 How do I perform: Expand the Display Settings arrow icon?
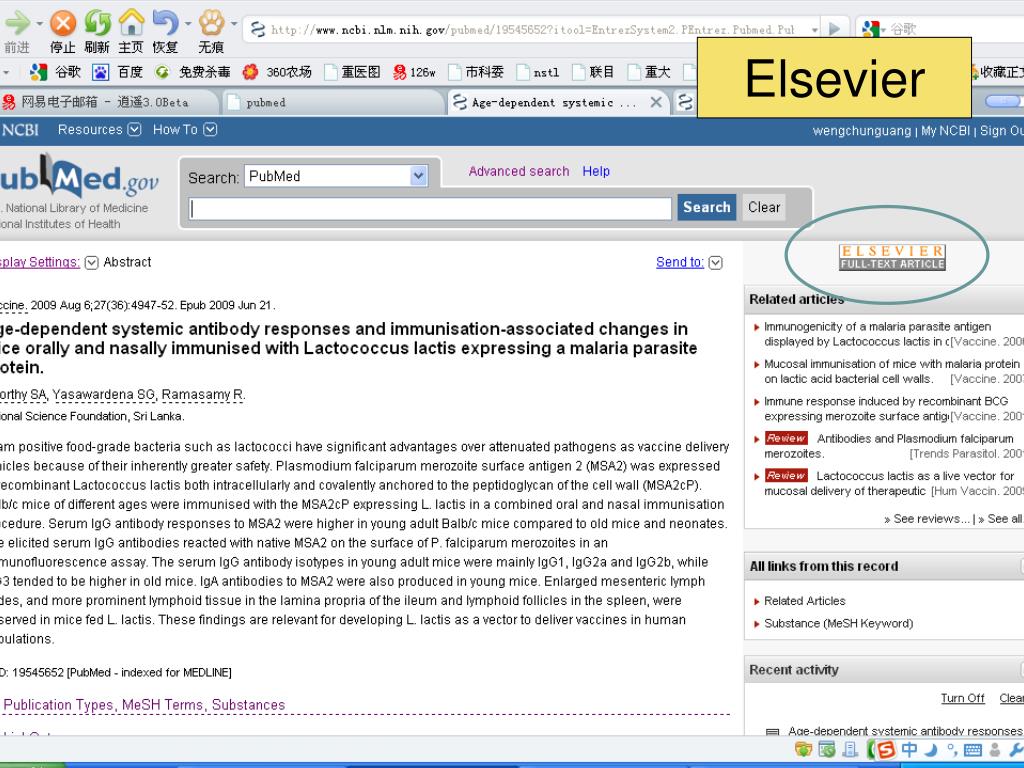pyautogui.click(x=91, y=263)
